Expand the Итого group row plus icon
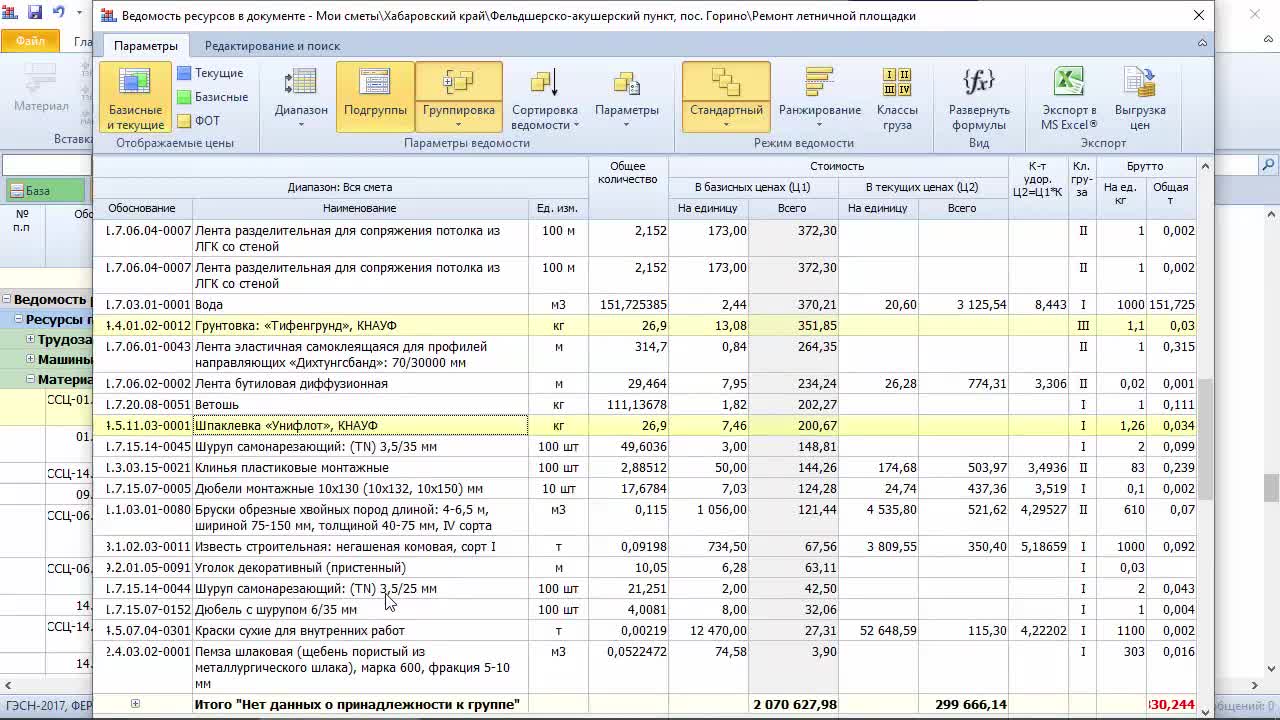The height and width of the screenshot is (720, 1280). click(x=135, y=704)
